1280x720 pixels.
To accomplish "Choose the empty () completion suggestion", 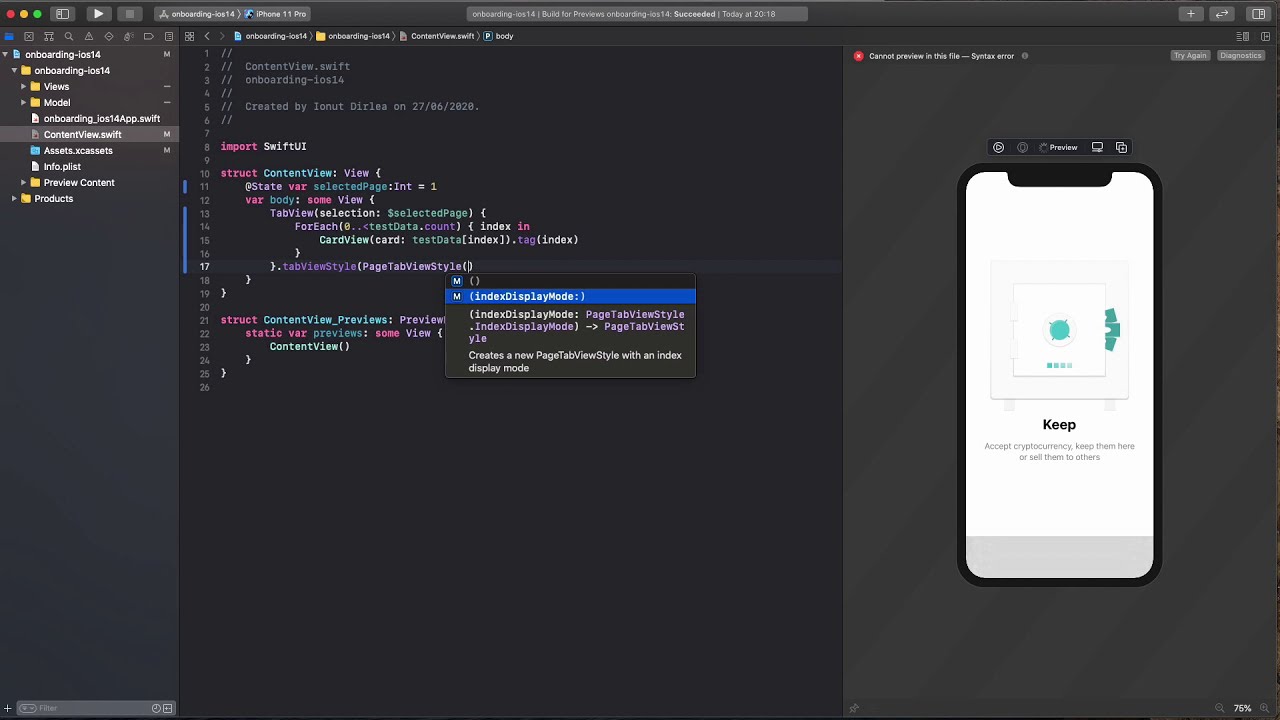I will [570, 281].
